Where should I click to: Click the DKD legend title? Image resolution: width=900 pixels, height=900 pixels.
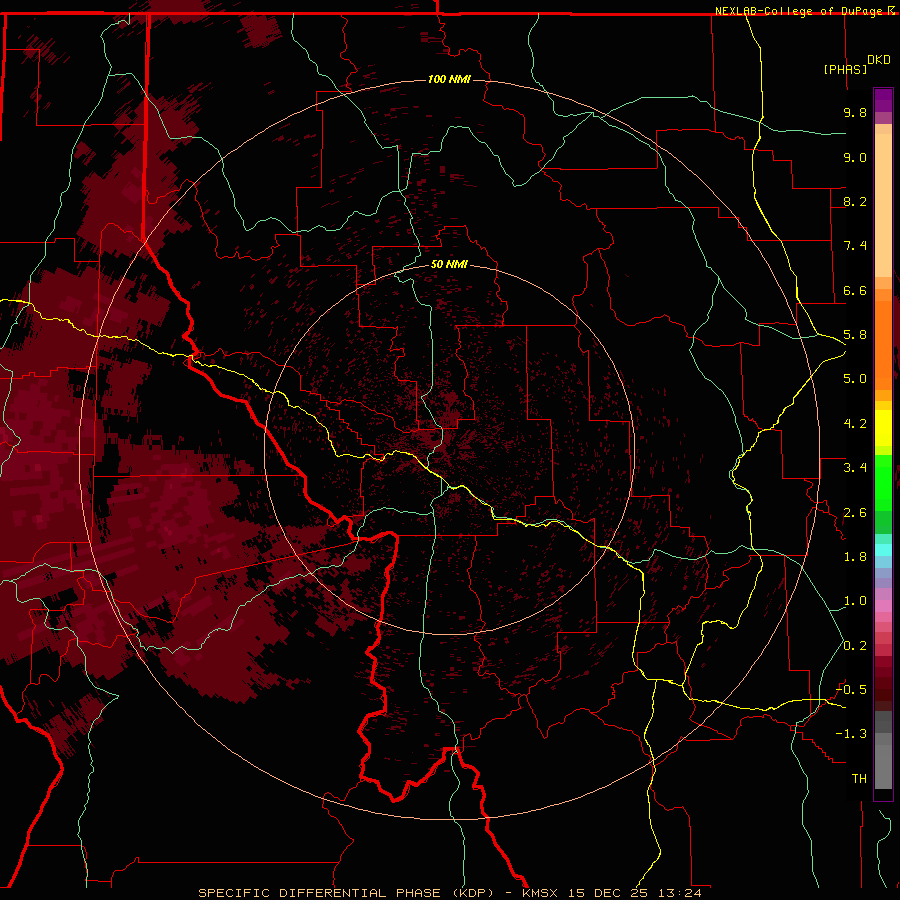[879, 60]
